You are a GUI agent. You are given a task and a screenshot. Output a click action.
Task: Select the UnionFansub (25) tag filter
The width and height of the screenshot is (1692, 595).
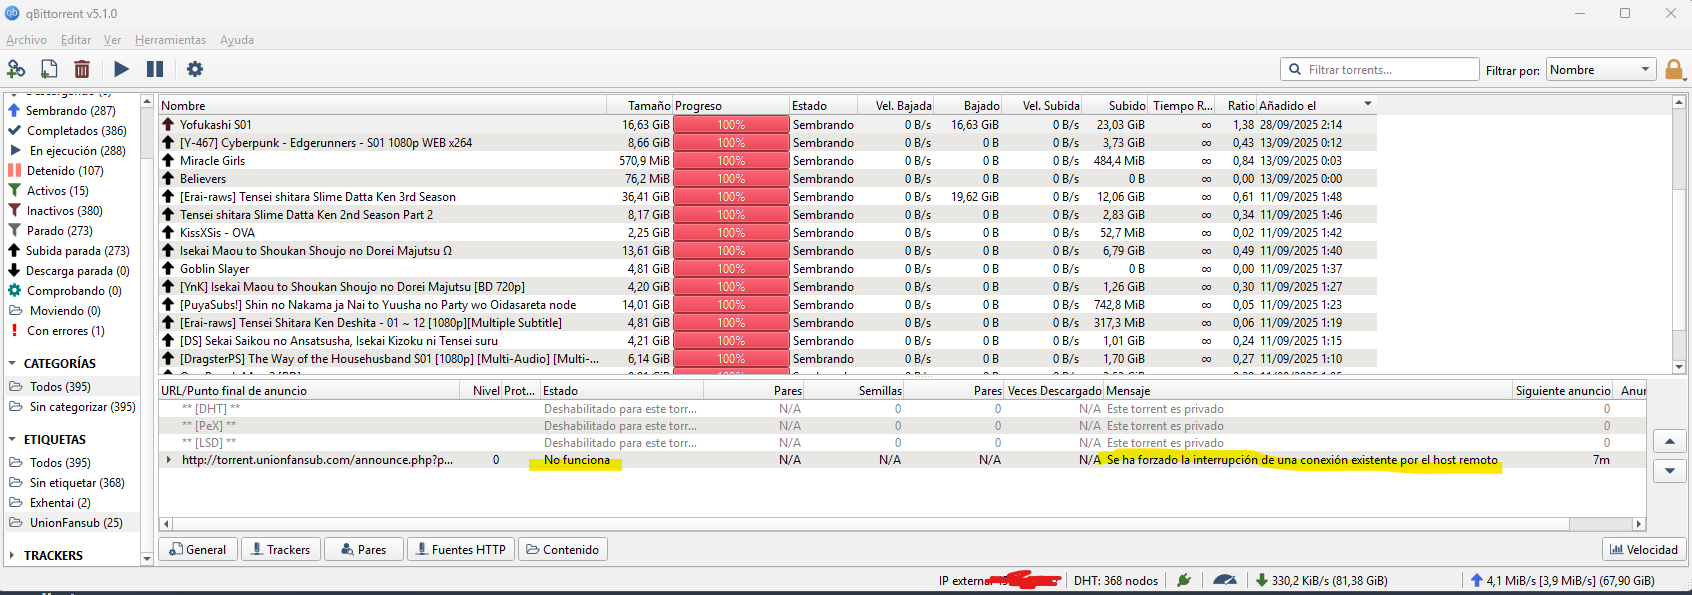(76, 523)
